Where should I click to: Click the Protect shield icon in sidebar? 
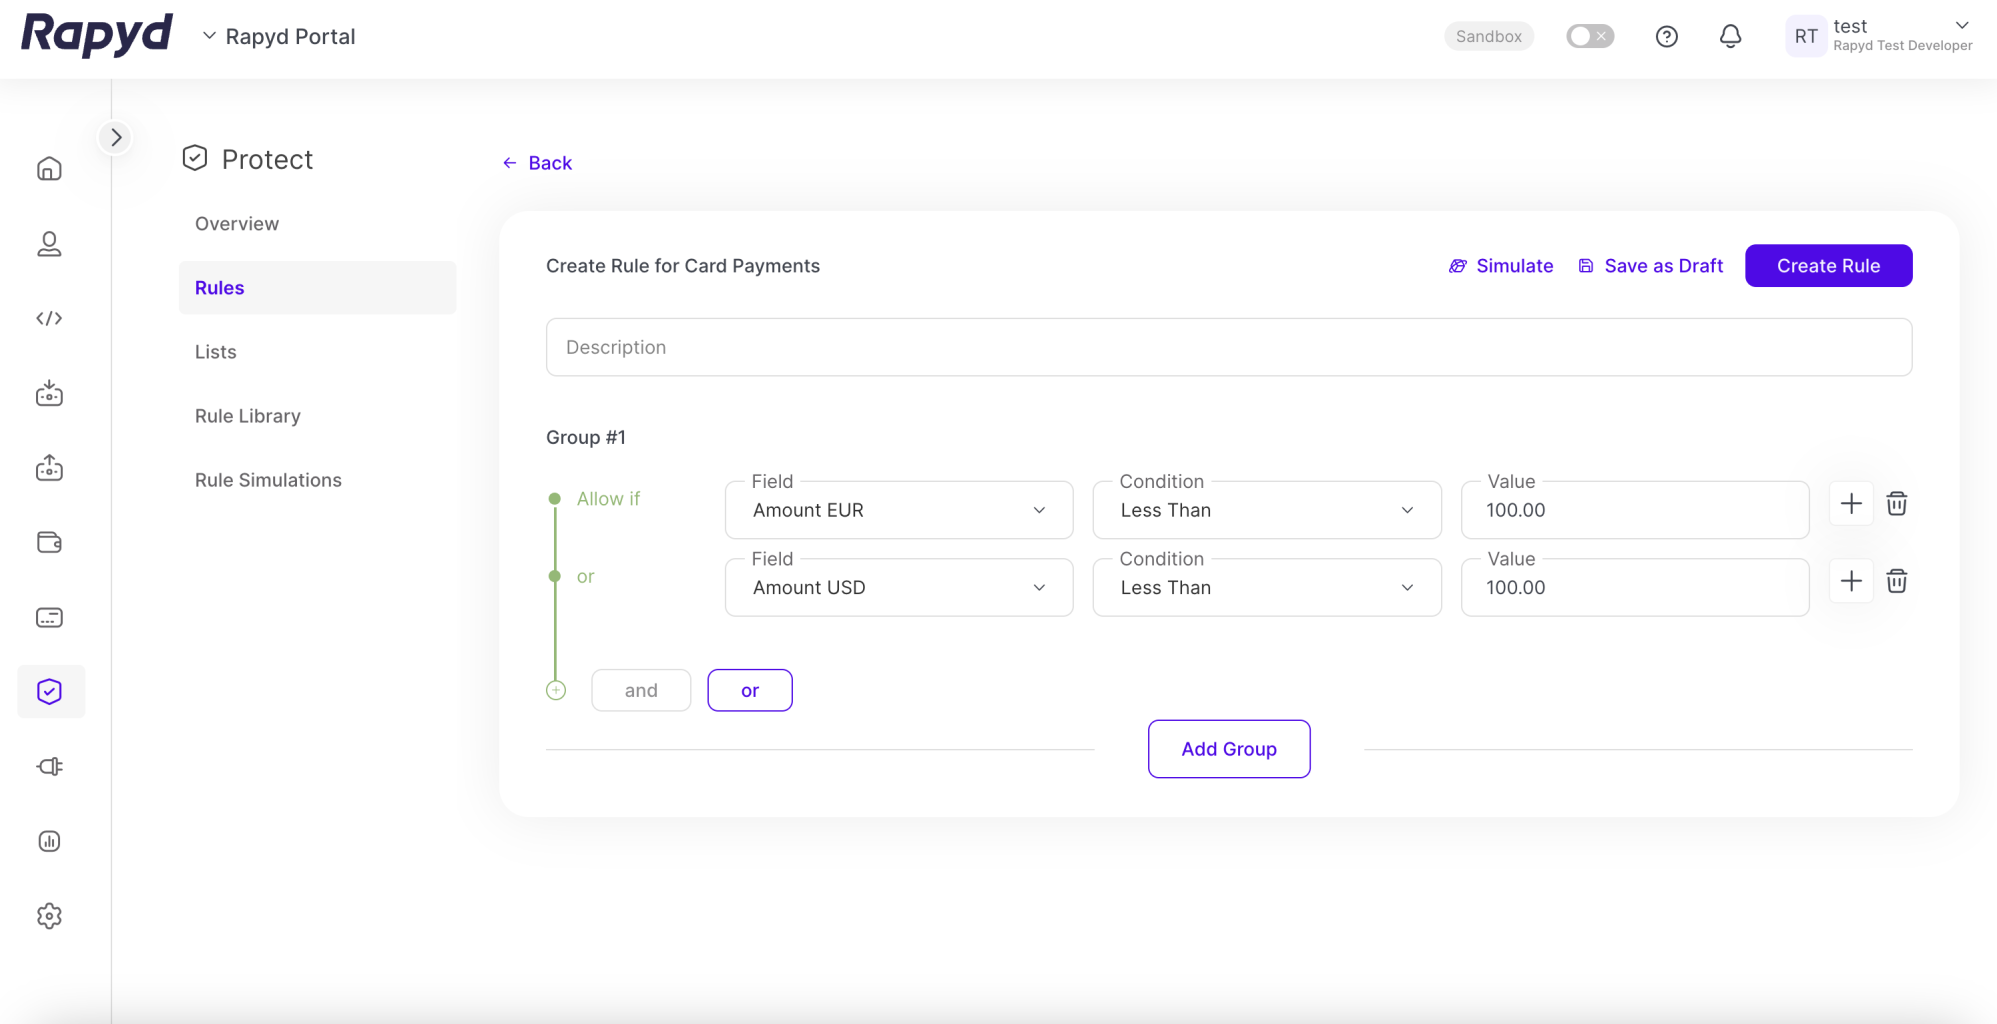tap(50, 691)
